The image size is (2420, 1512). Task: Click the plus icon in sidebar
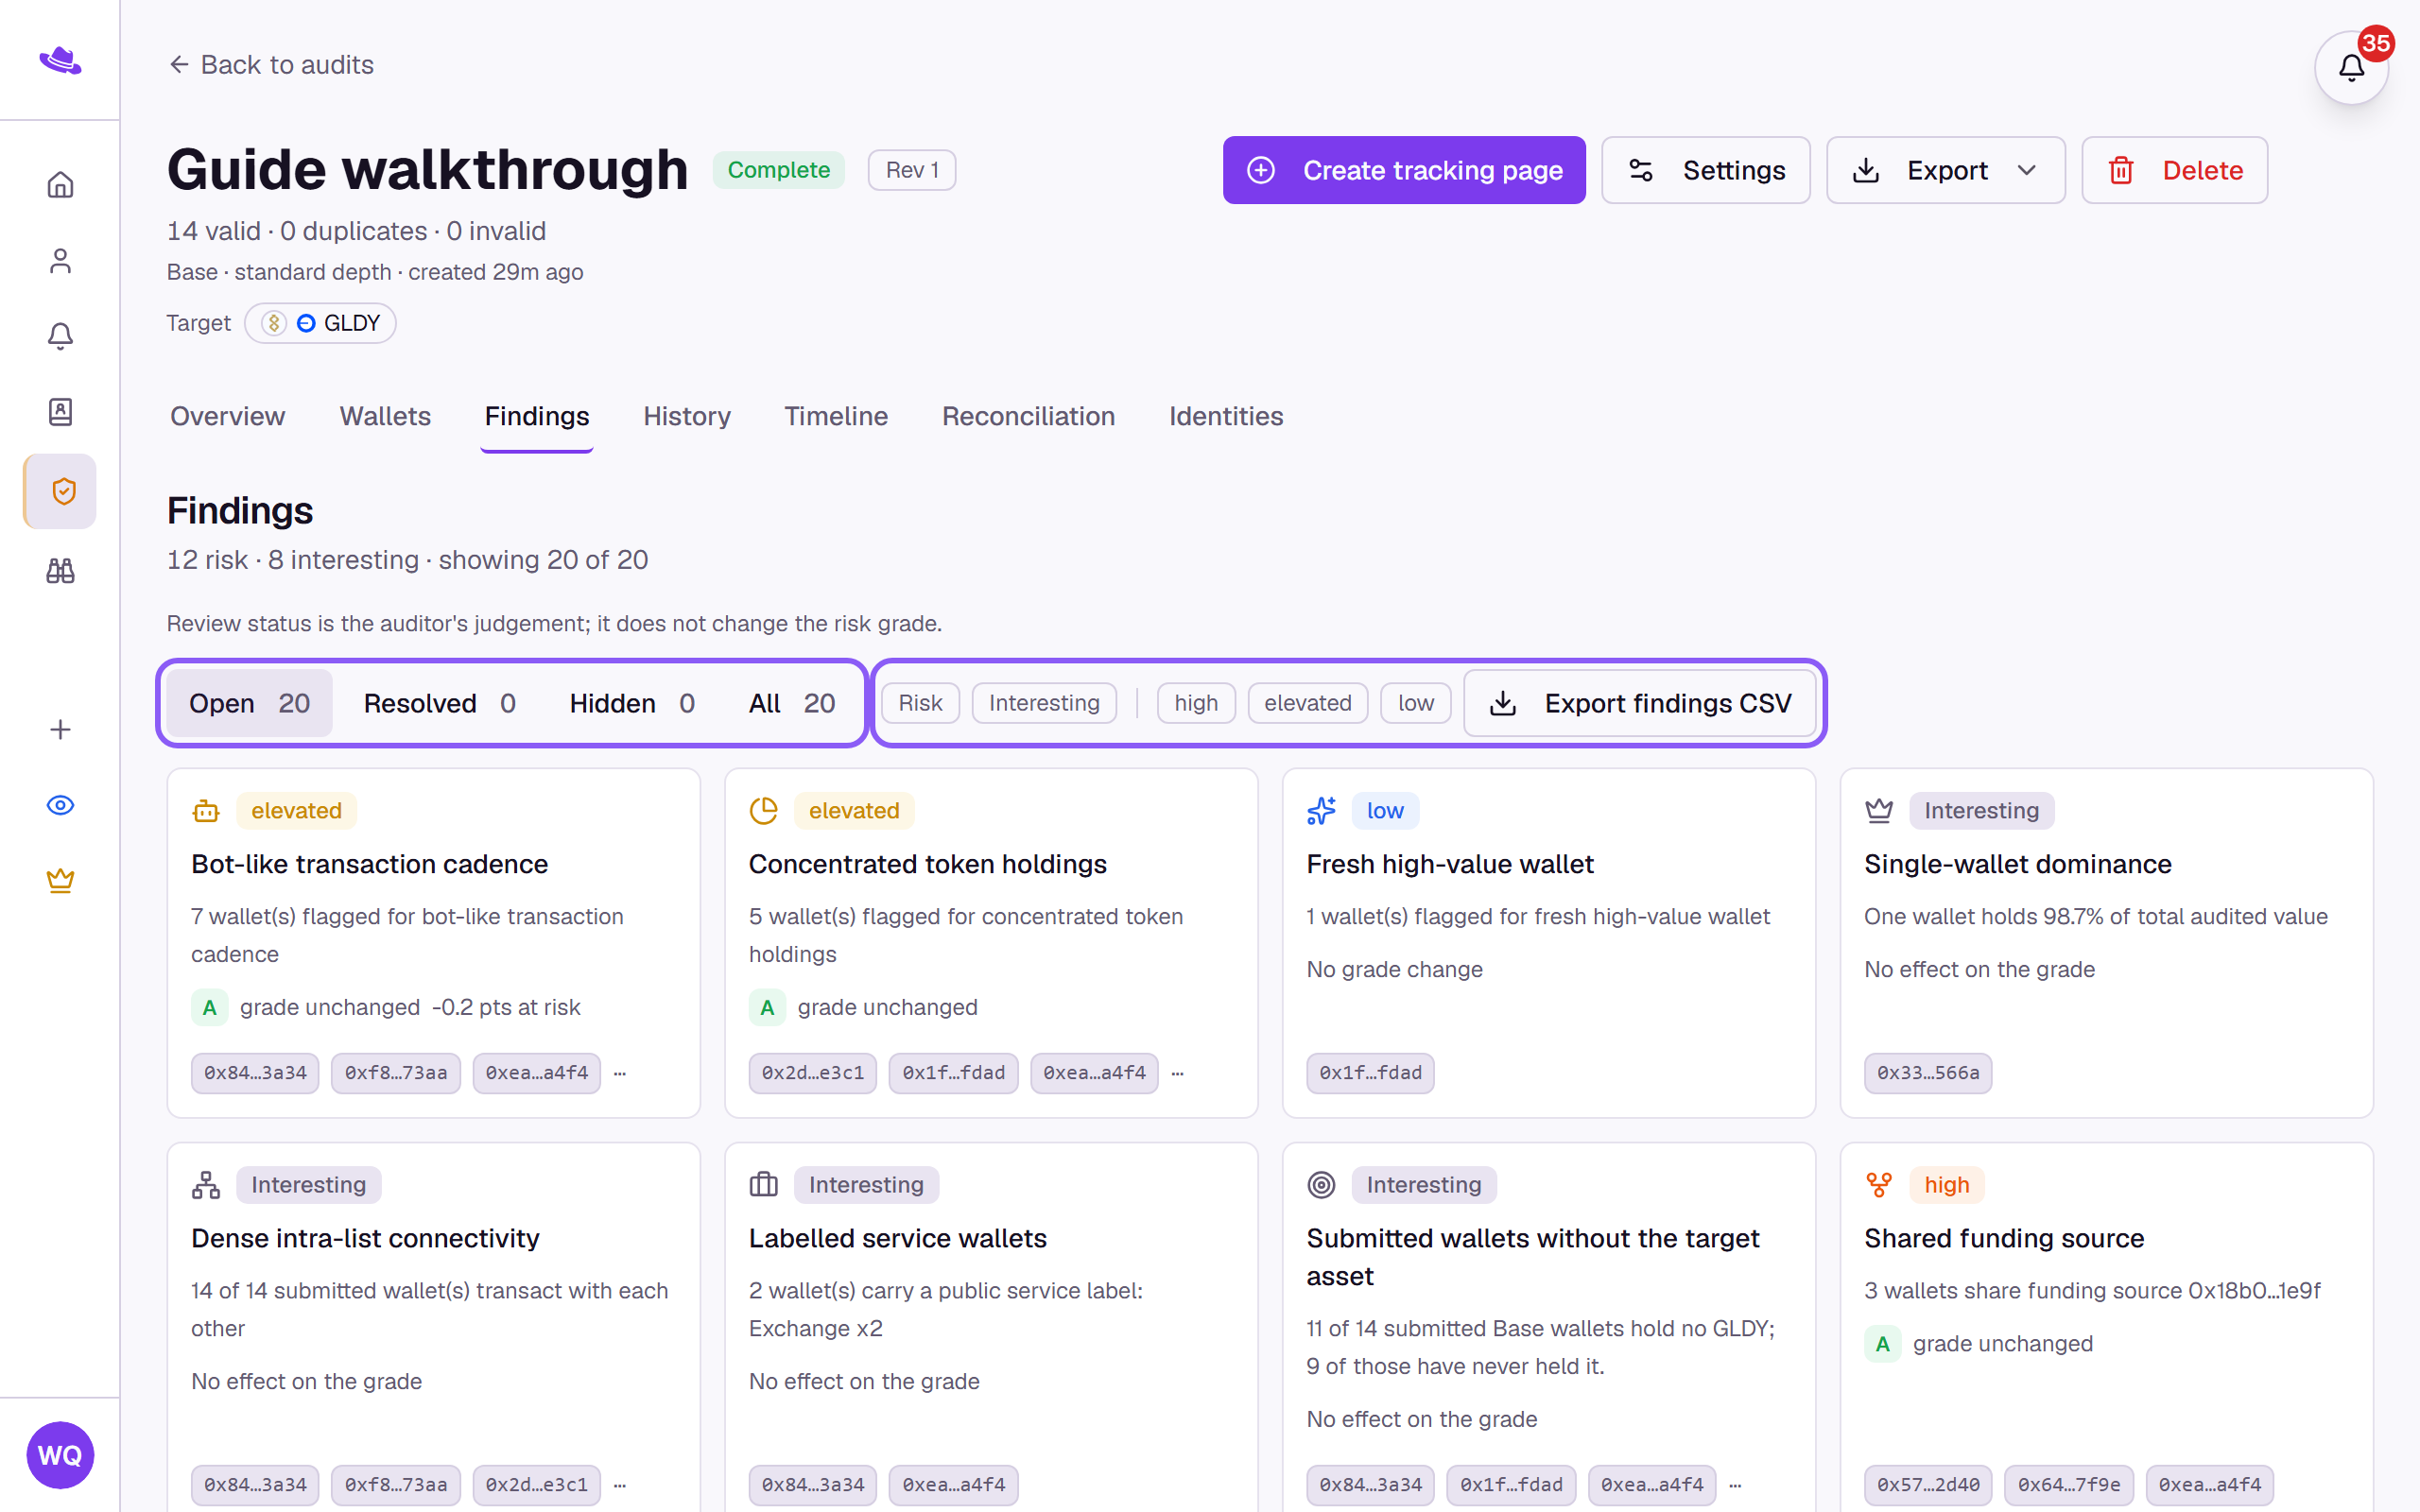[60, 730]
